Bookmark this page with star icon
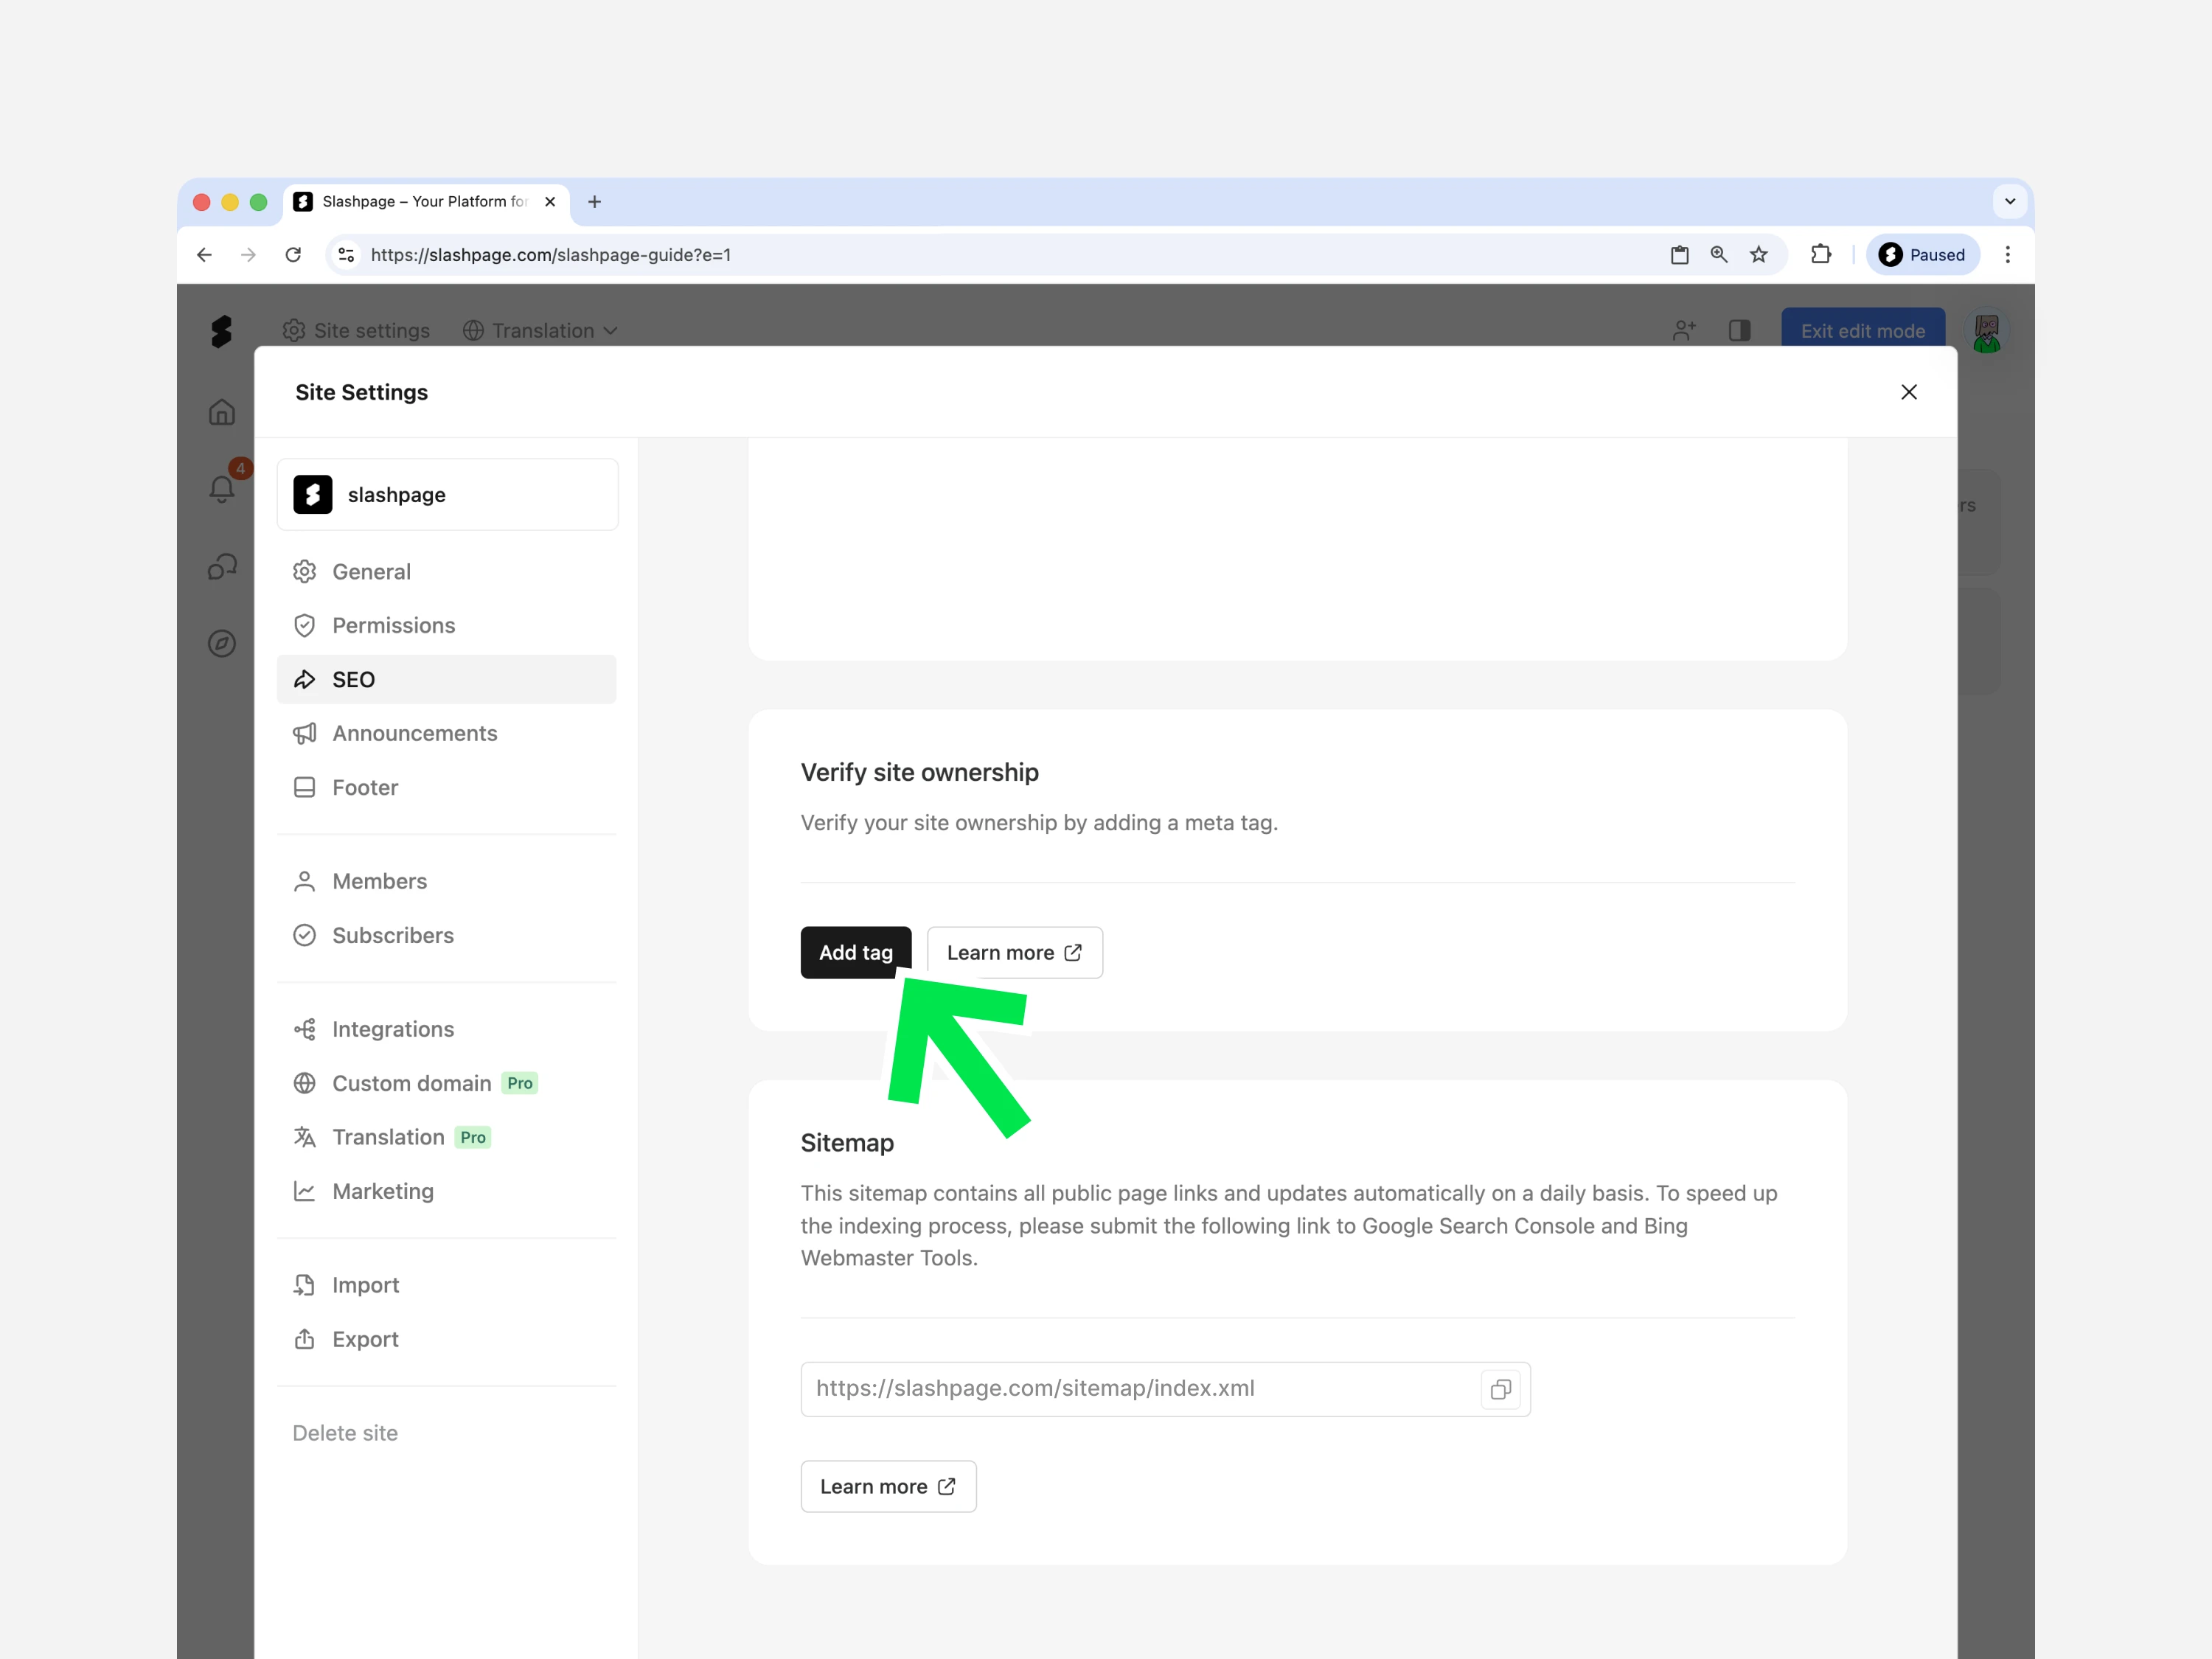Screen dimensions: 2212x1659 (x=1759, y=255)
